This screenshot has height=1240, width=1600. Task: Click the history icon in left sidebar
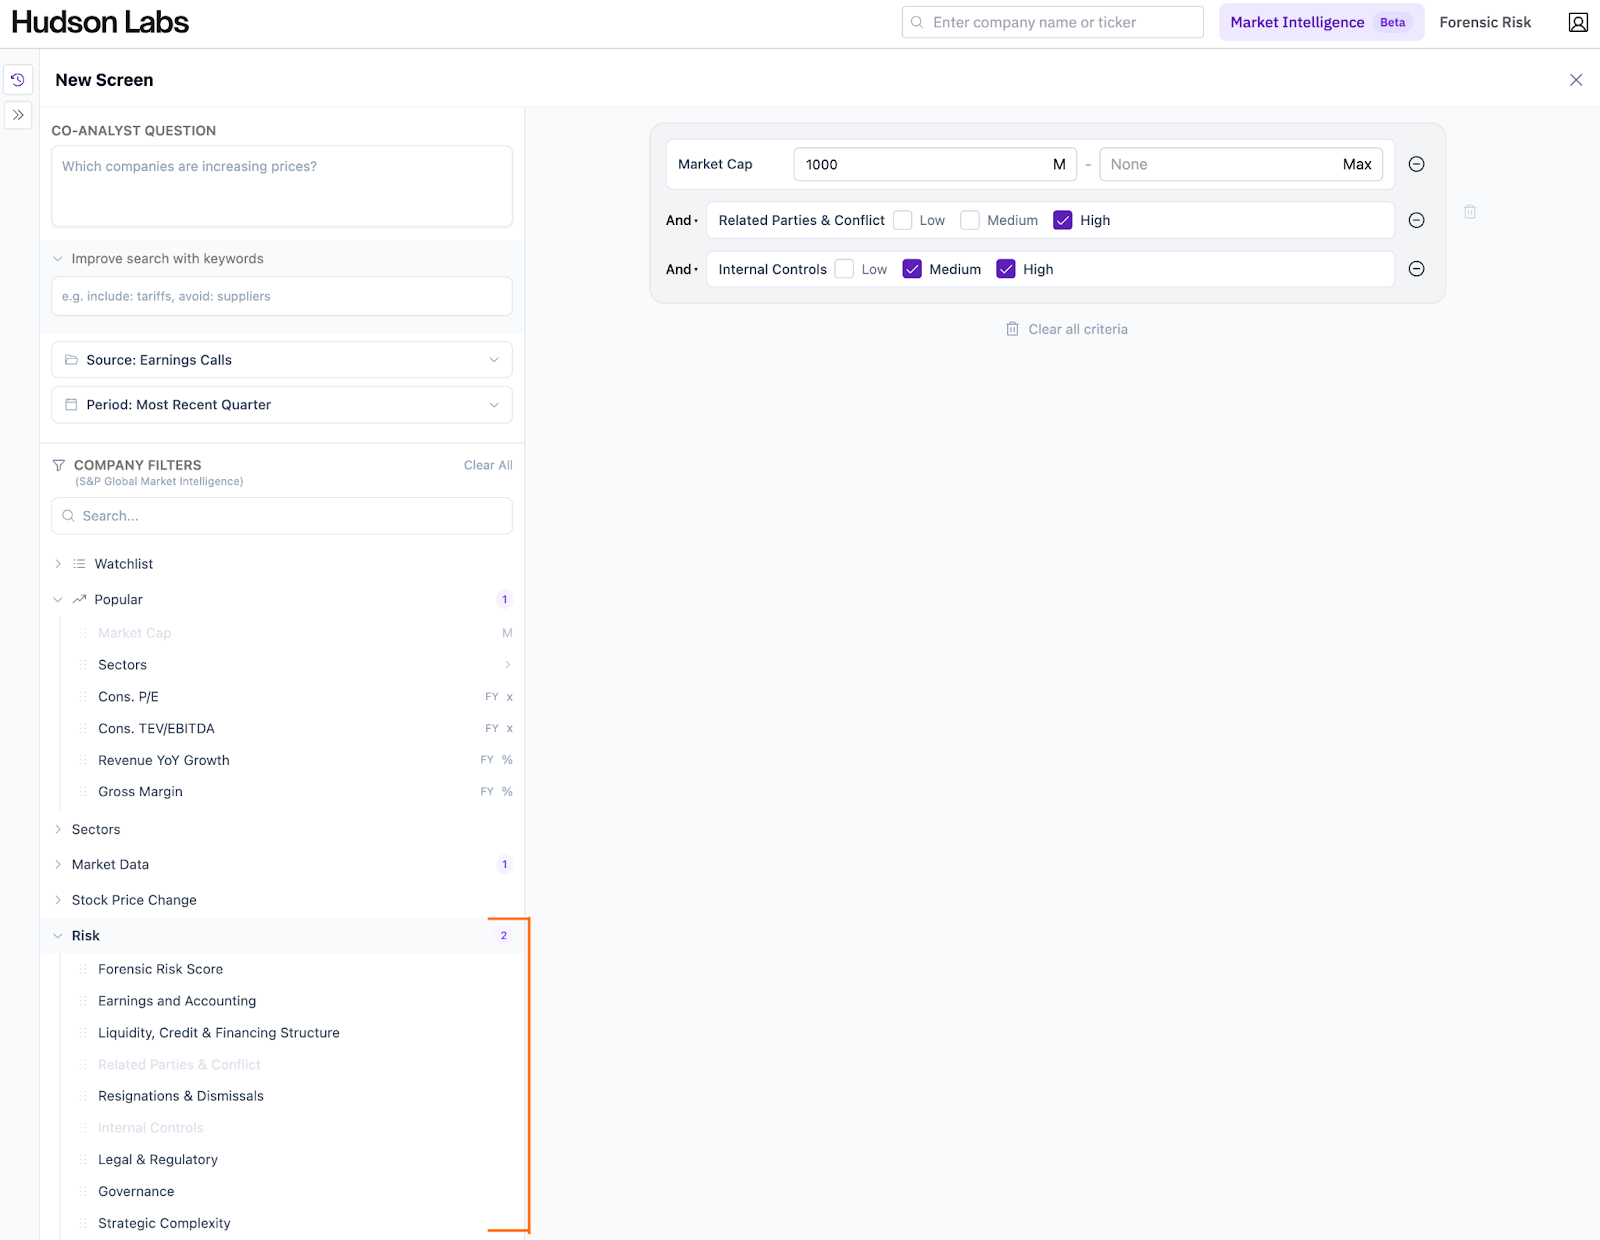click(18, 80)
